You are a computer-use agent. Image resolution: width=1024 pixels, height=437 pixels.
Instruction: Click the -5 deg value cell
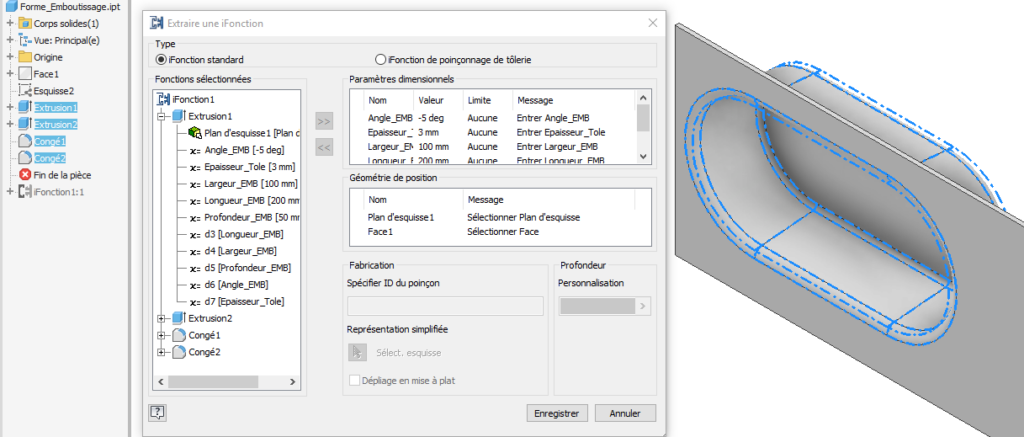(x=430, y=118)
